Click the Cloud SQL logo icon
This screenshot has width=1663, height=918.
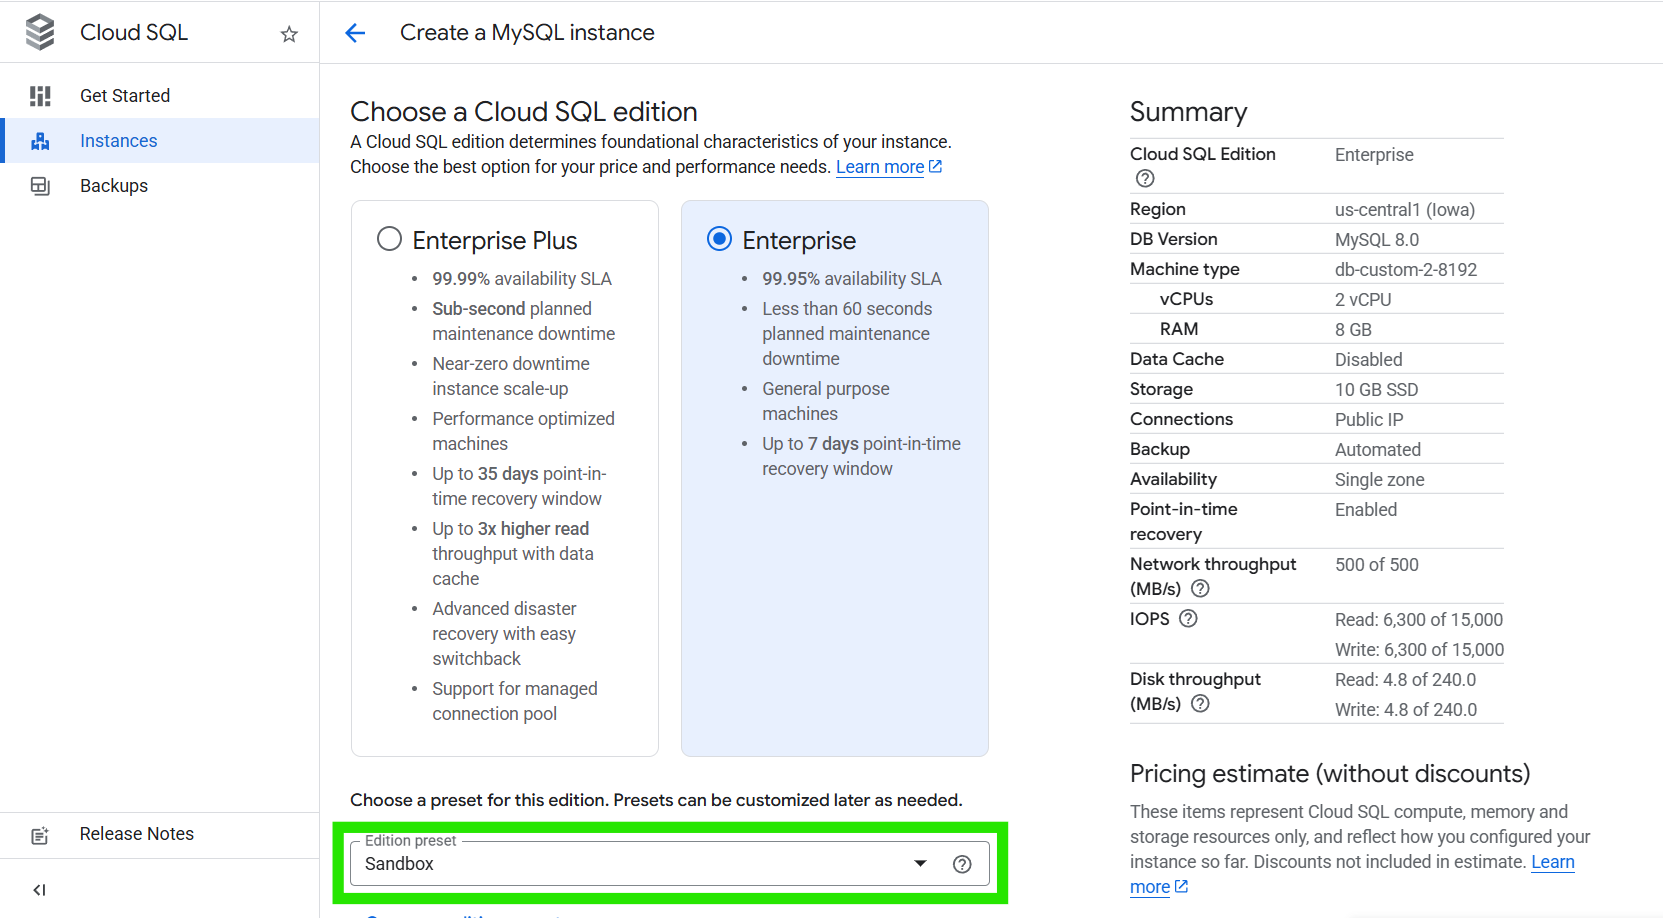40,32
